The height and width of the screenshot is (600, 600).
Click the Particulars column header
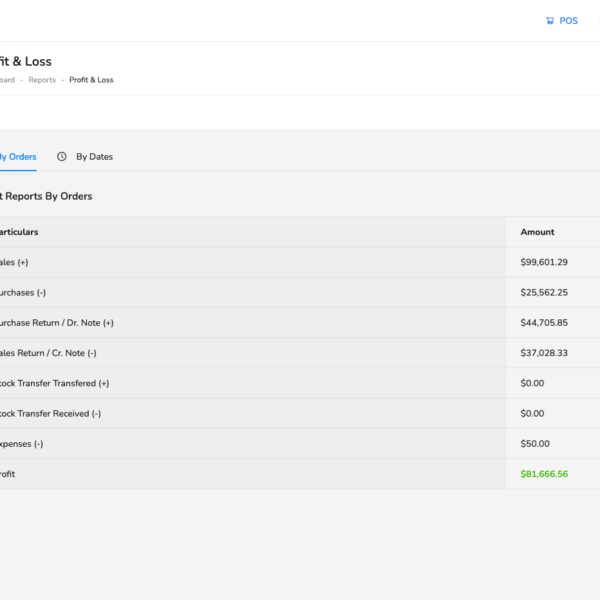19,232
